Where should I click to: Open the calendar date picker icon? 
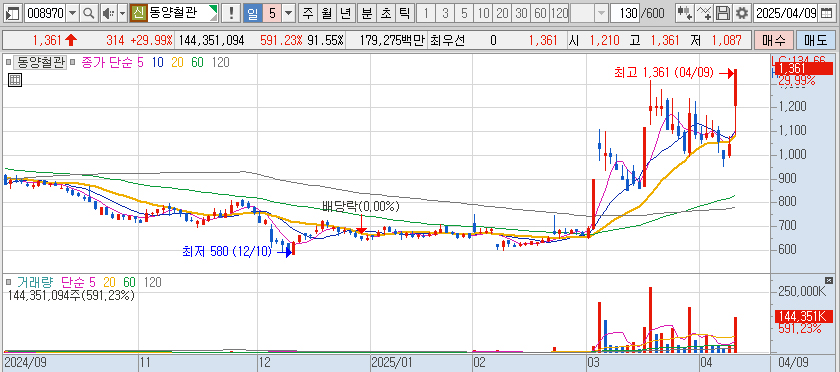pos(827,13)
